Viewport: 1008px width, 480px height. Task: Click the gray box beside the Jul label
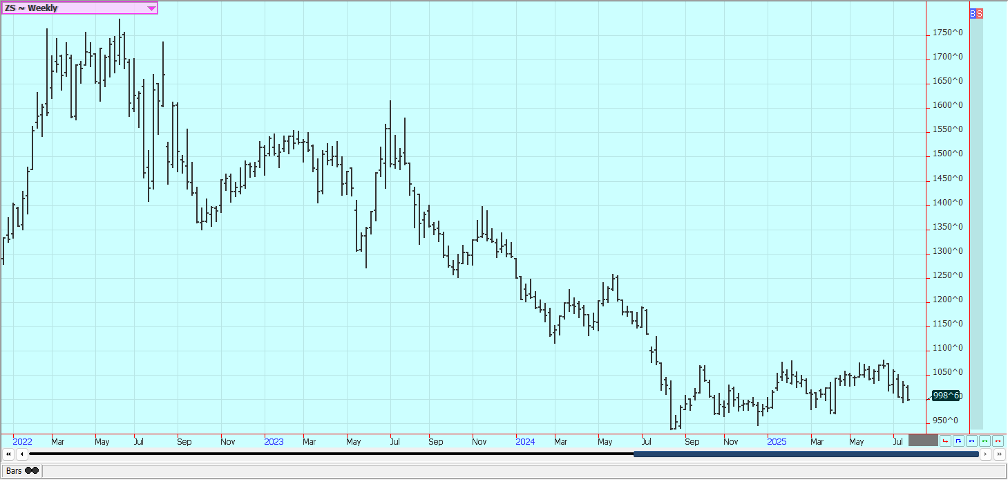click(923, 440)
